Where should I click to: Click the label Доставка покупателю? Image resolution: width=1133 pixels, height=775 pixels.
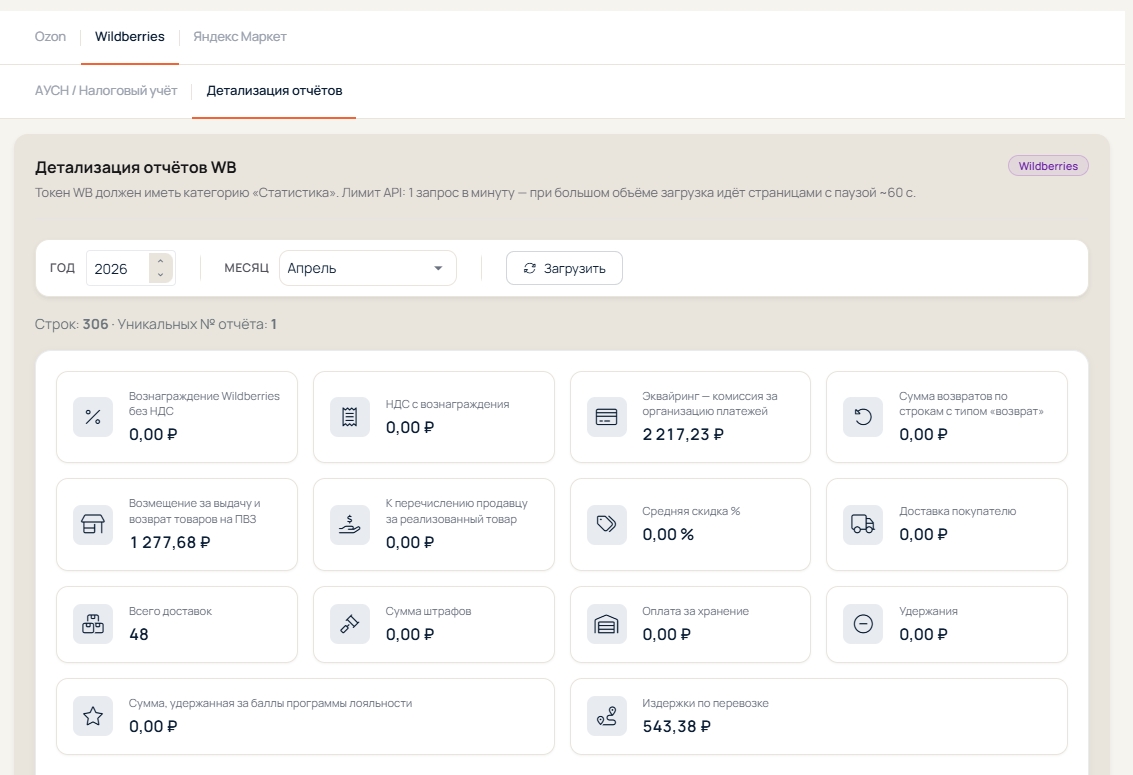[957, 511]
